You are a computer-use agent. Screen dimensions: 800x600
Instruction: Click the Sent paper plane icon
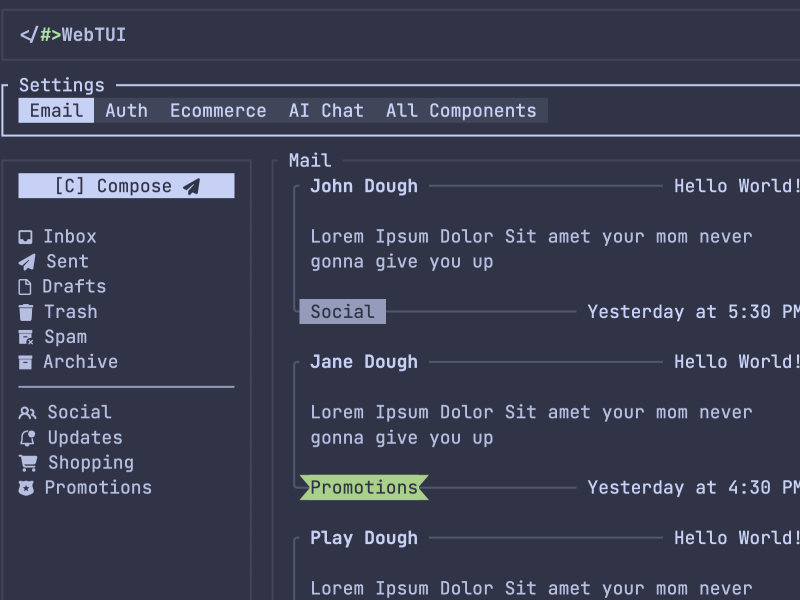point(27,262)
